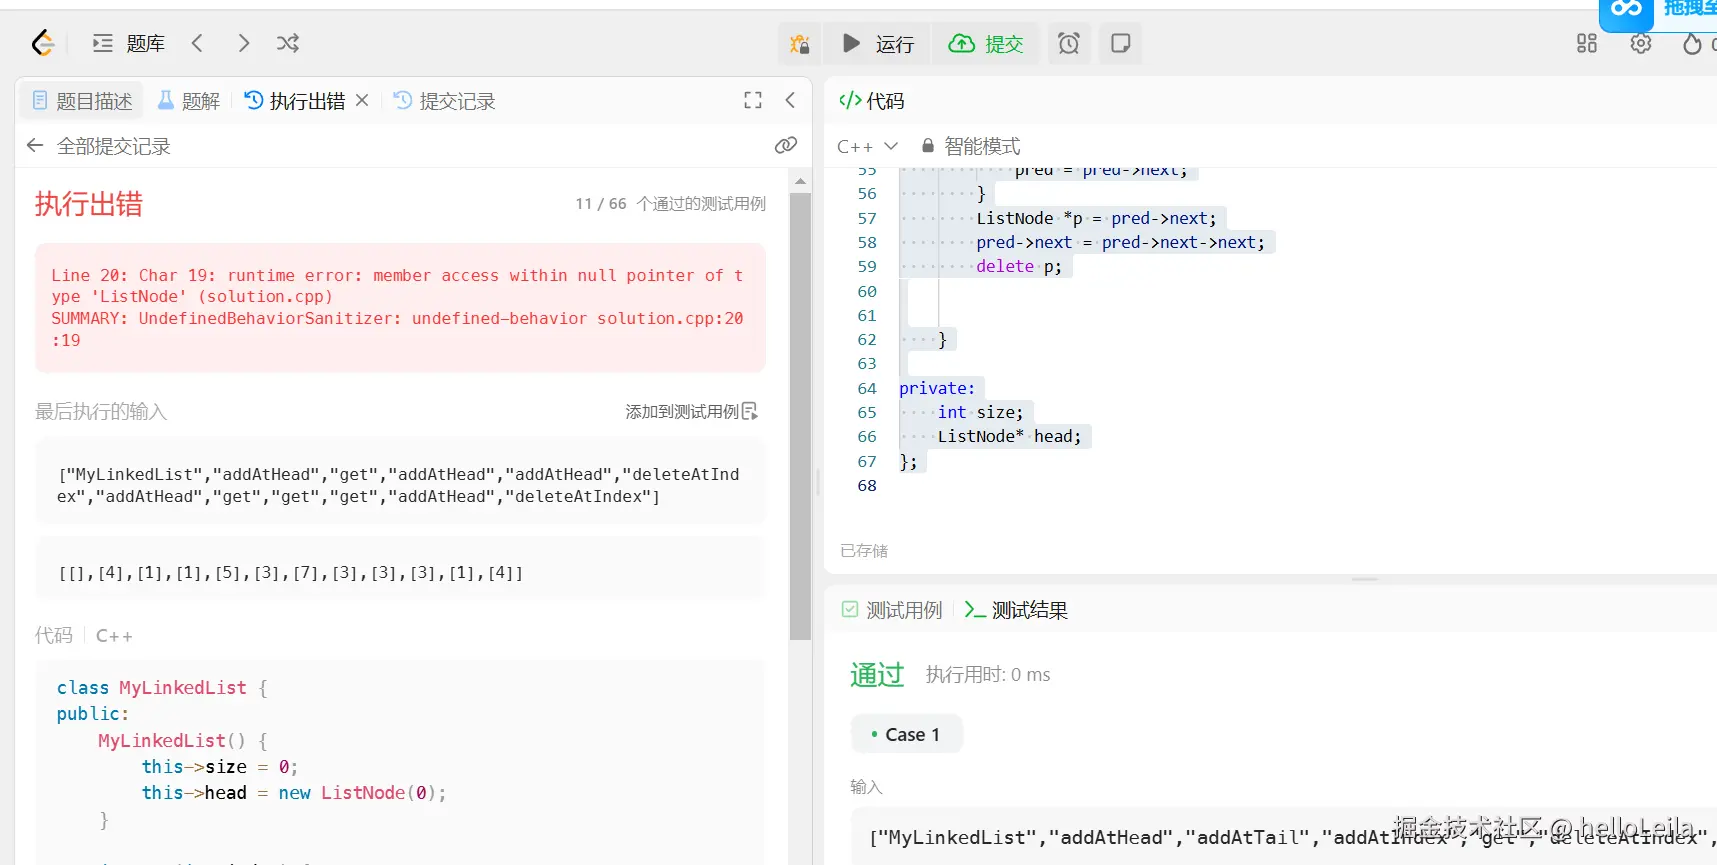
Task: Open the notes sticky icon
Action: tap(1121, 44)
